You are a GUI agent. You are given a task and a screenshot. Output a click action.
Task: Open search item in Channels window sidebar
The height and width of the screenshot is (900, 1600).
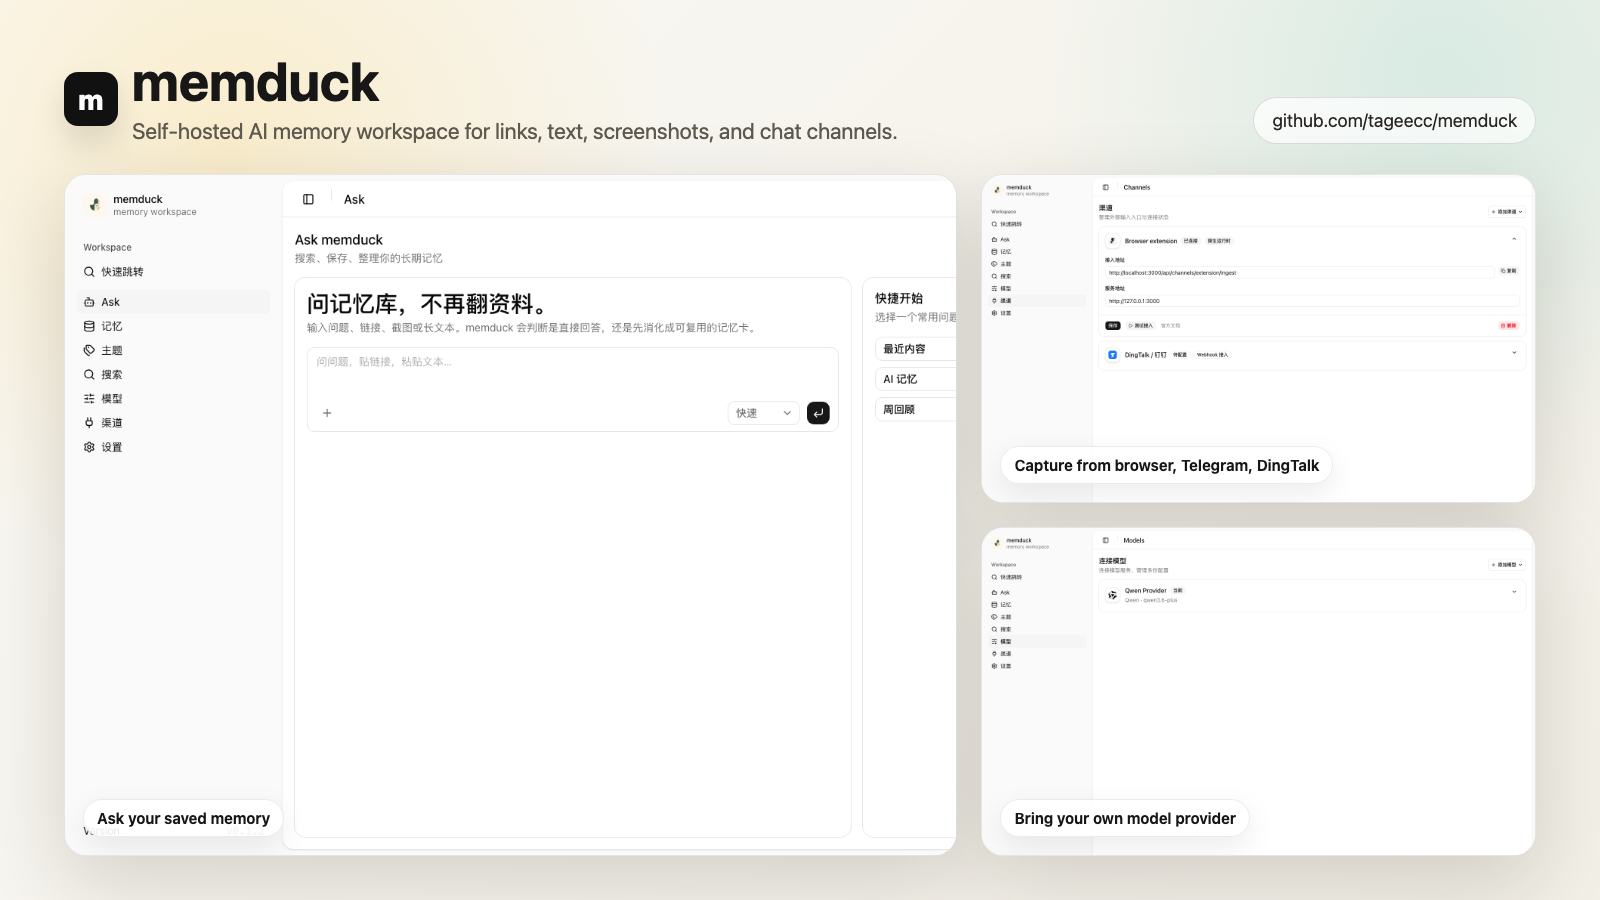tap(1037, 276)
